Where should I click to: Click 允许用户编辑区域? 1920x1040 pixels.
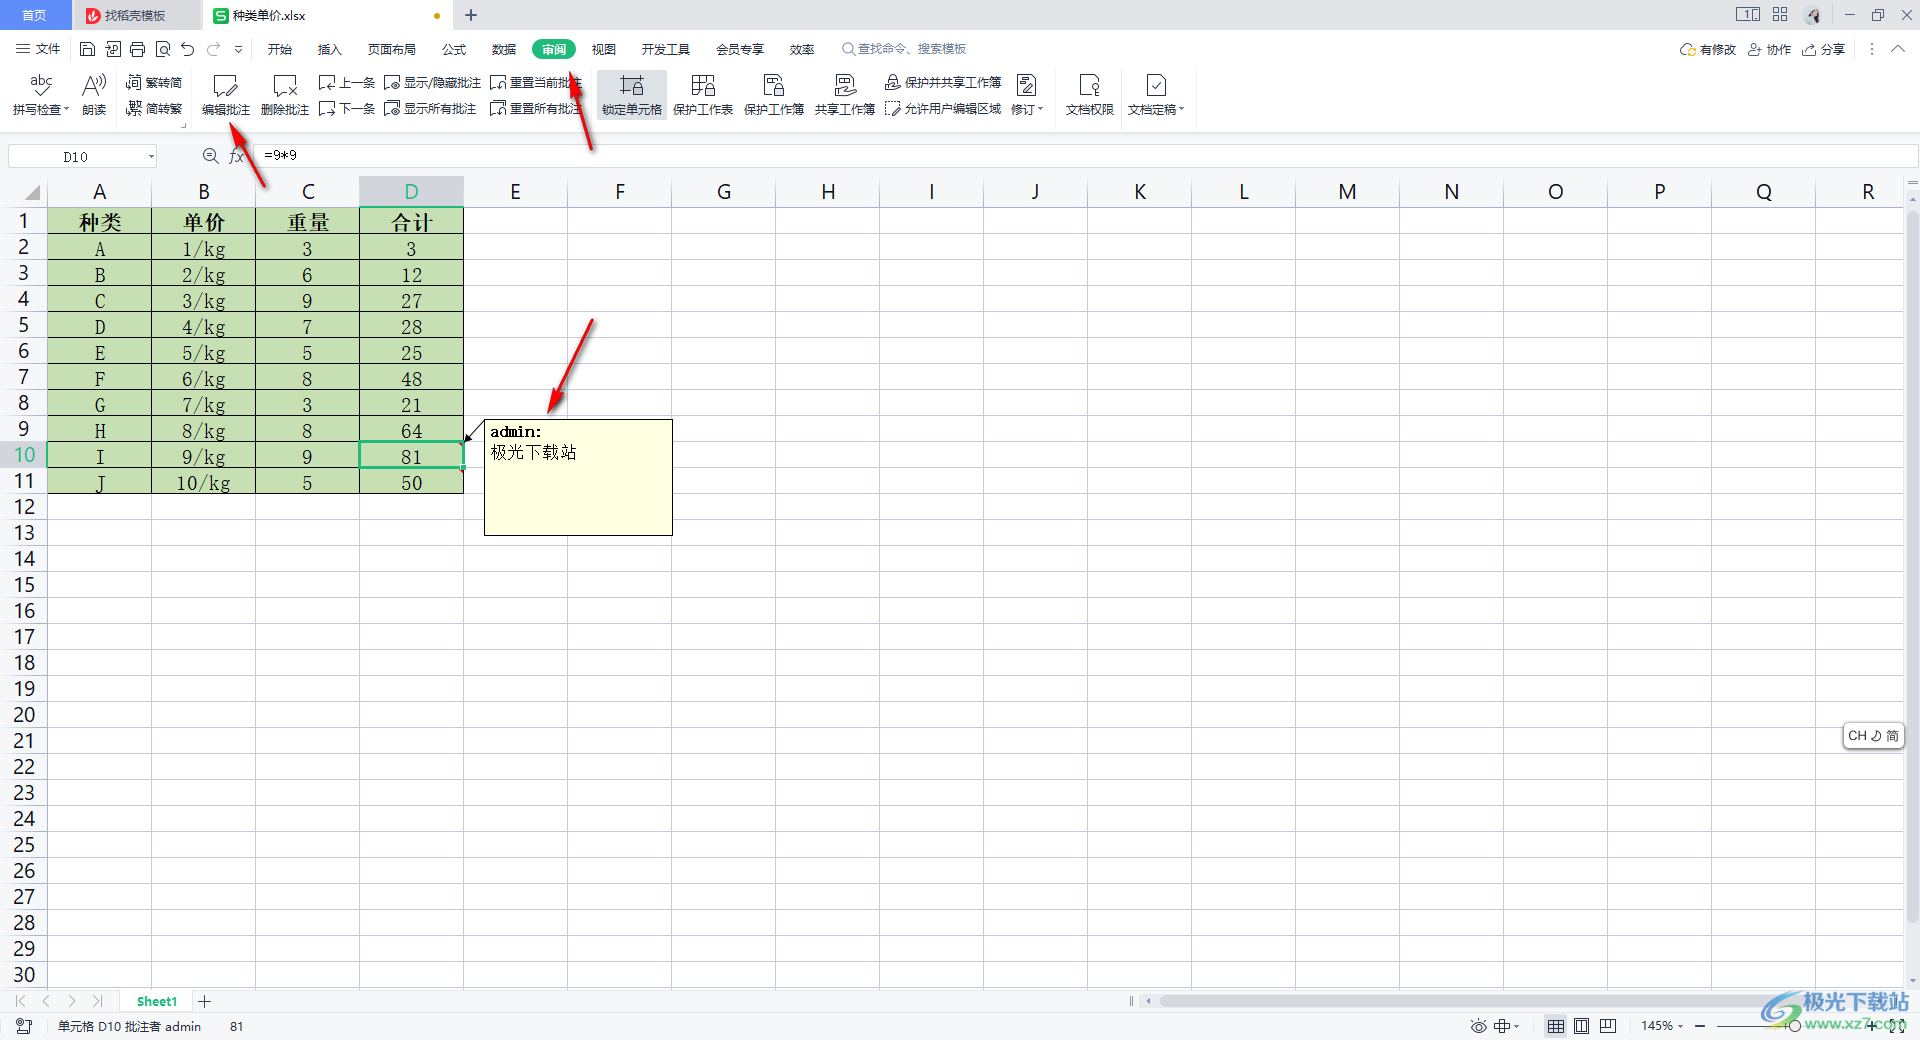point(943,108)
